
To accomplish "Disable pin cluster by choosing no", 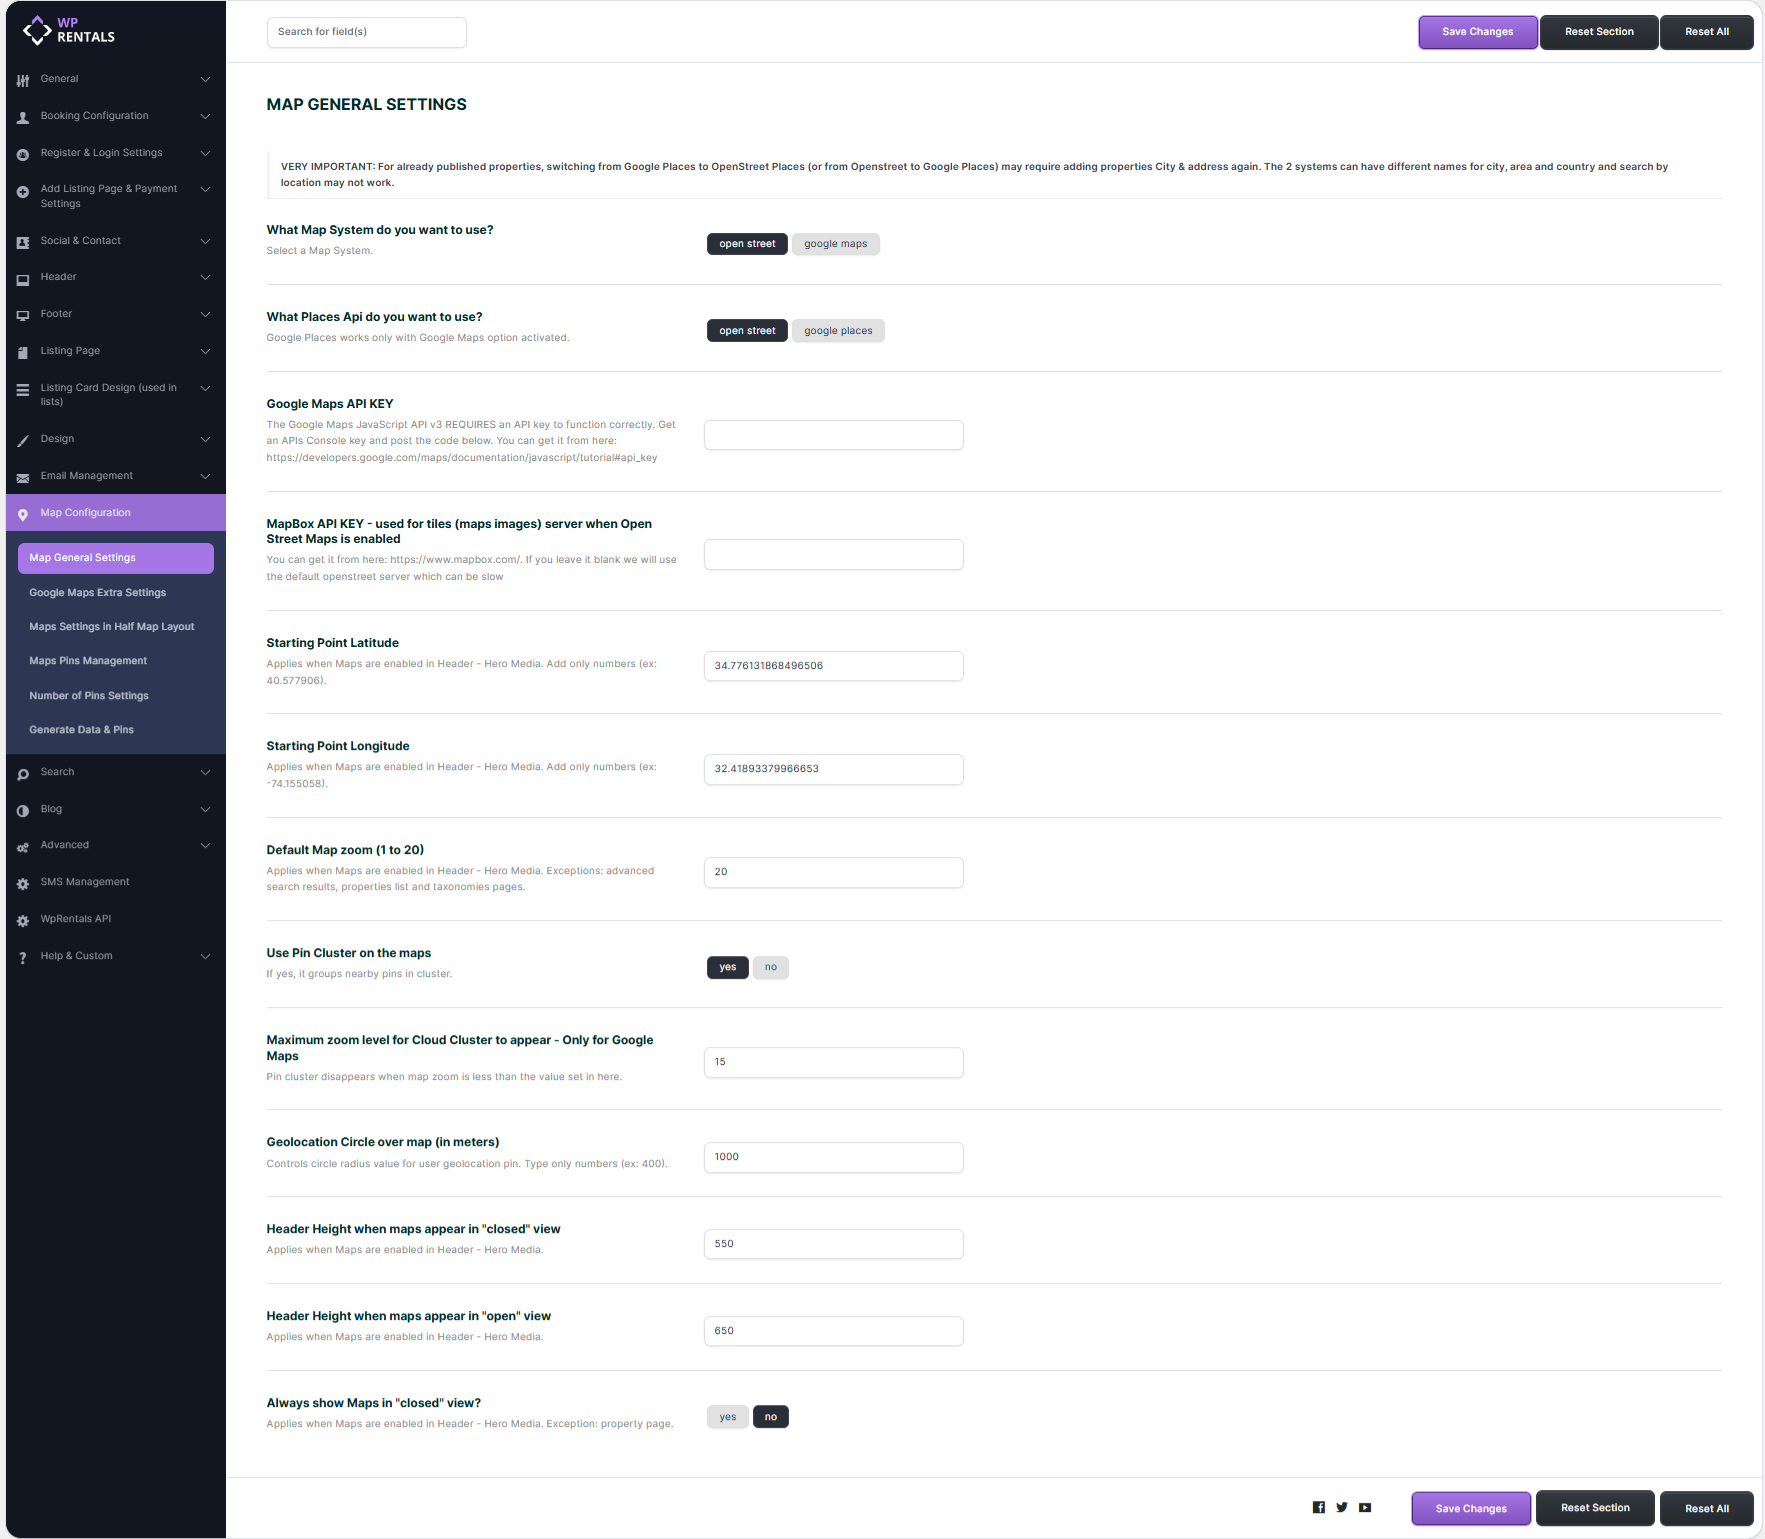I will point(770,967).
